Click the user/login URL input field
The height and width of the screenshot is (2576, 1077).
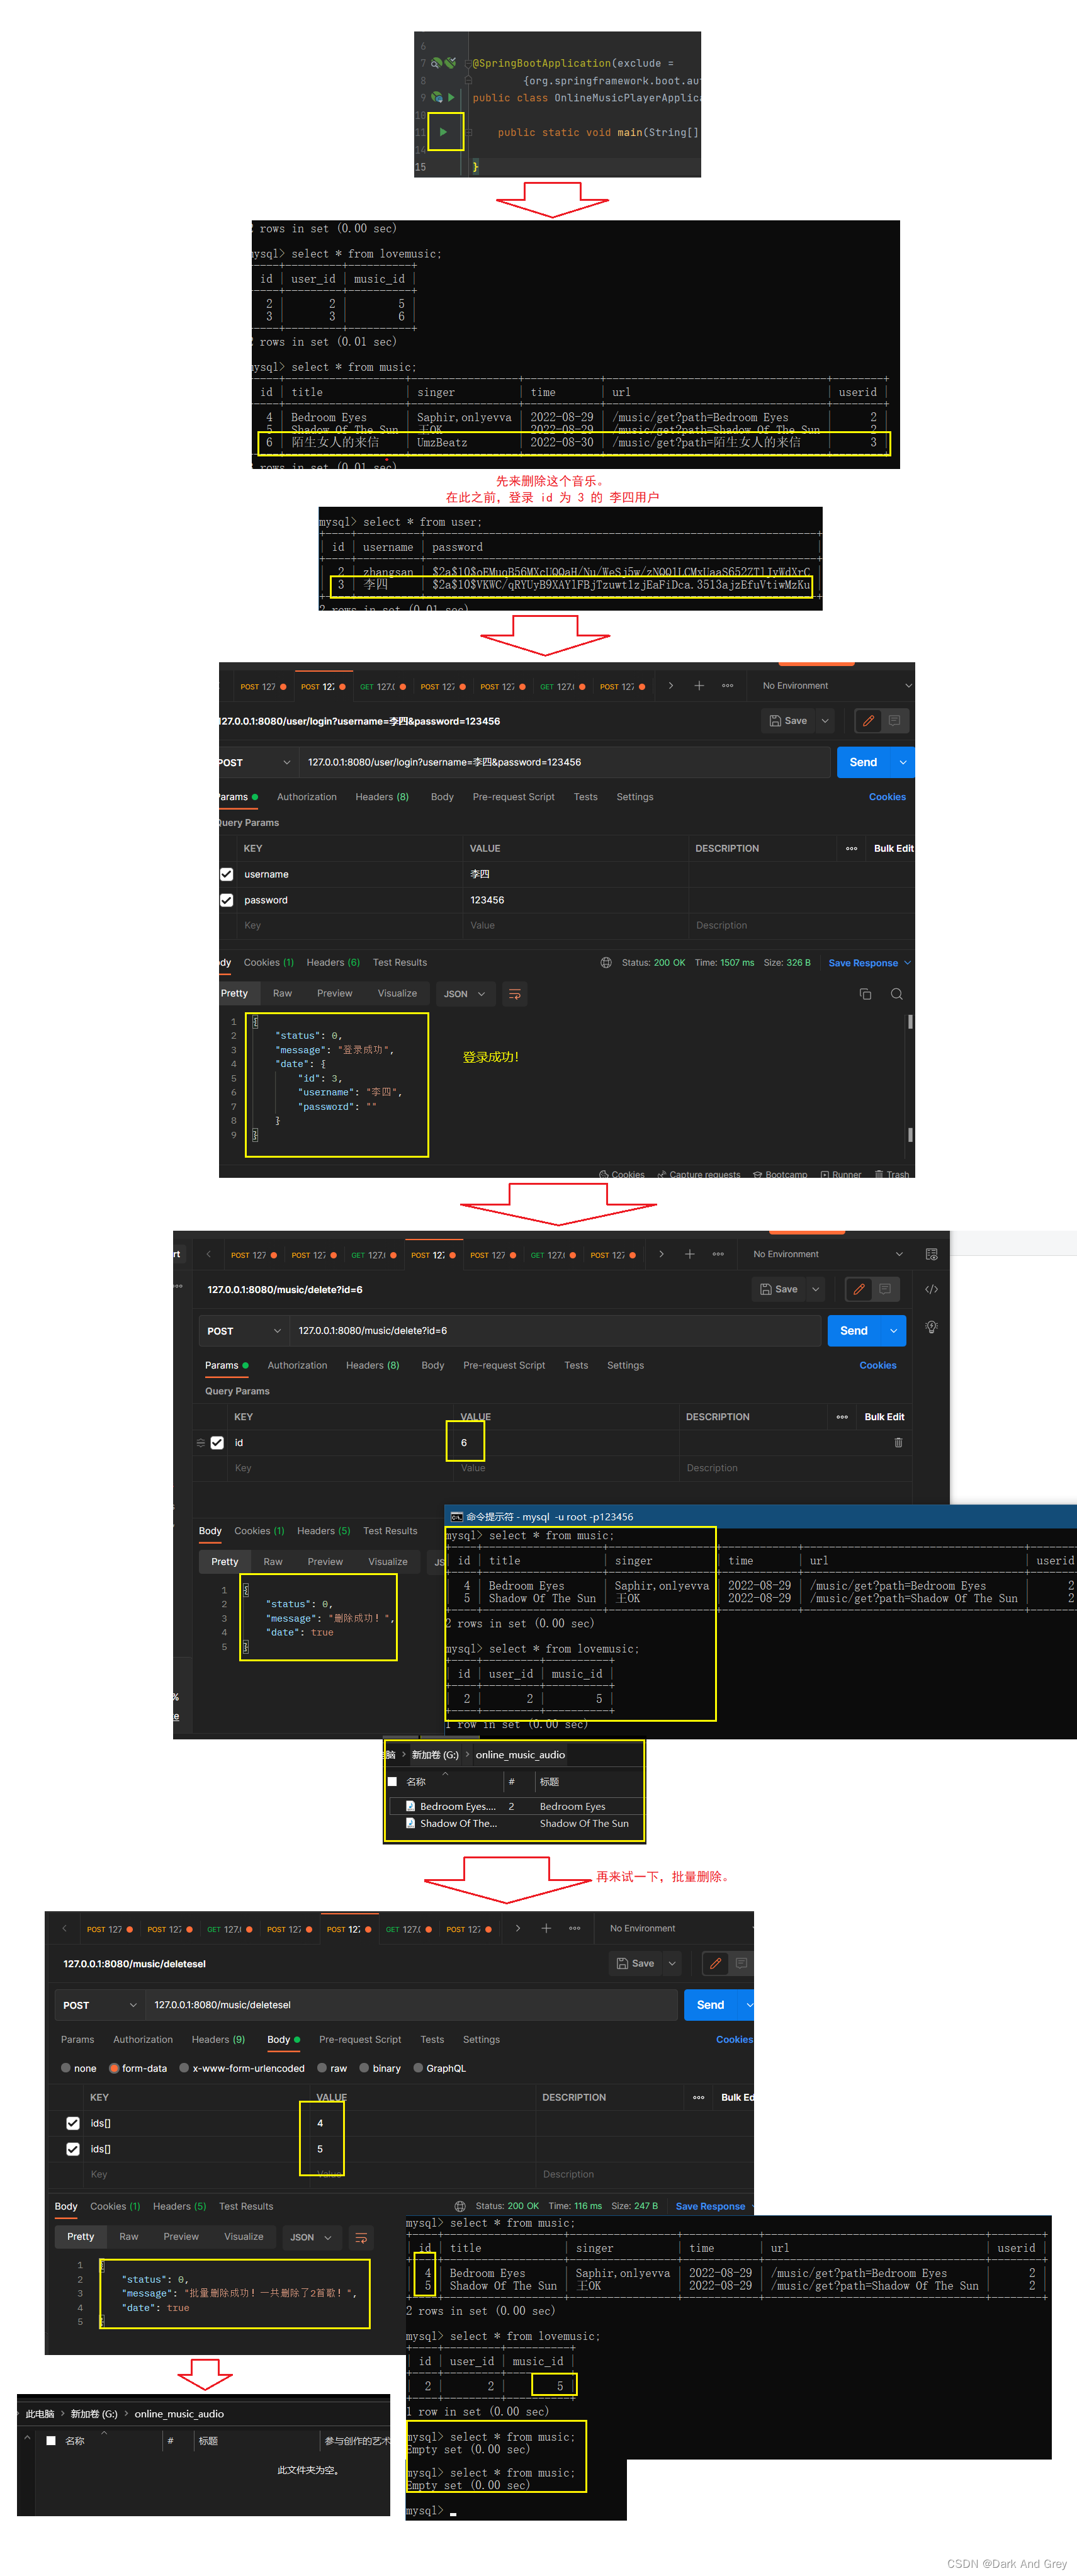coord(565,763)
